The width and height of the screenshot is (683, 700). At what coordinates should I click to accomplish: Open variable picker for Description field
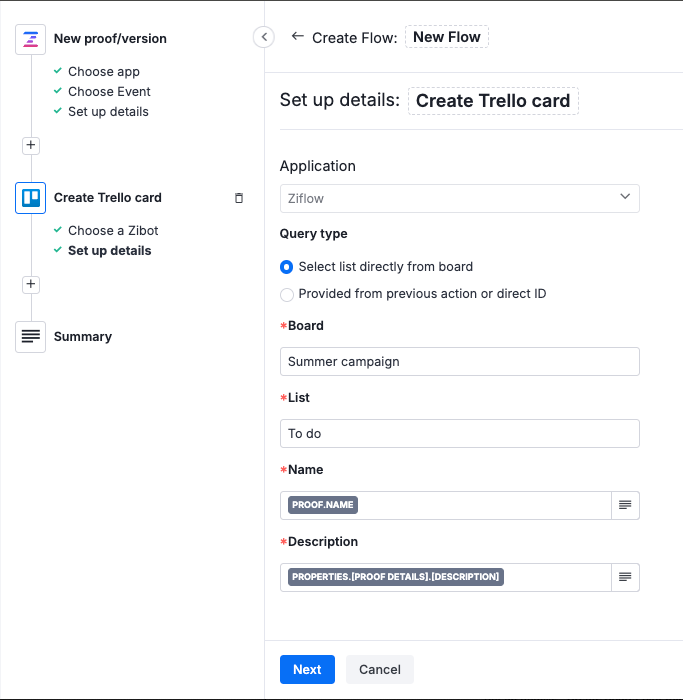point(625,577)
